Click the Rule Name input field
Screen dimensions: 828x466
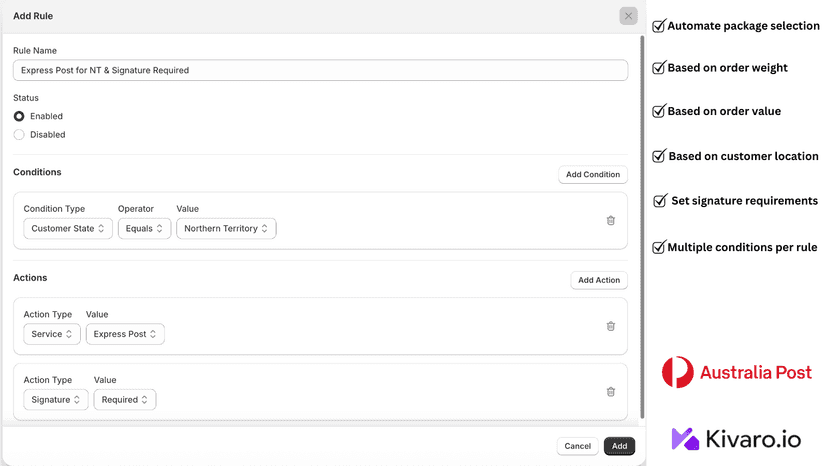click(x=320, y=70)
